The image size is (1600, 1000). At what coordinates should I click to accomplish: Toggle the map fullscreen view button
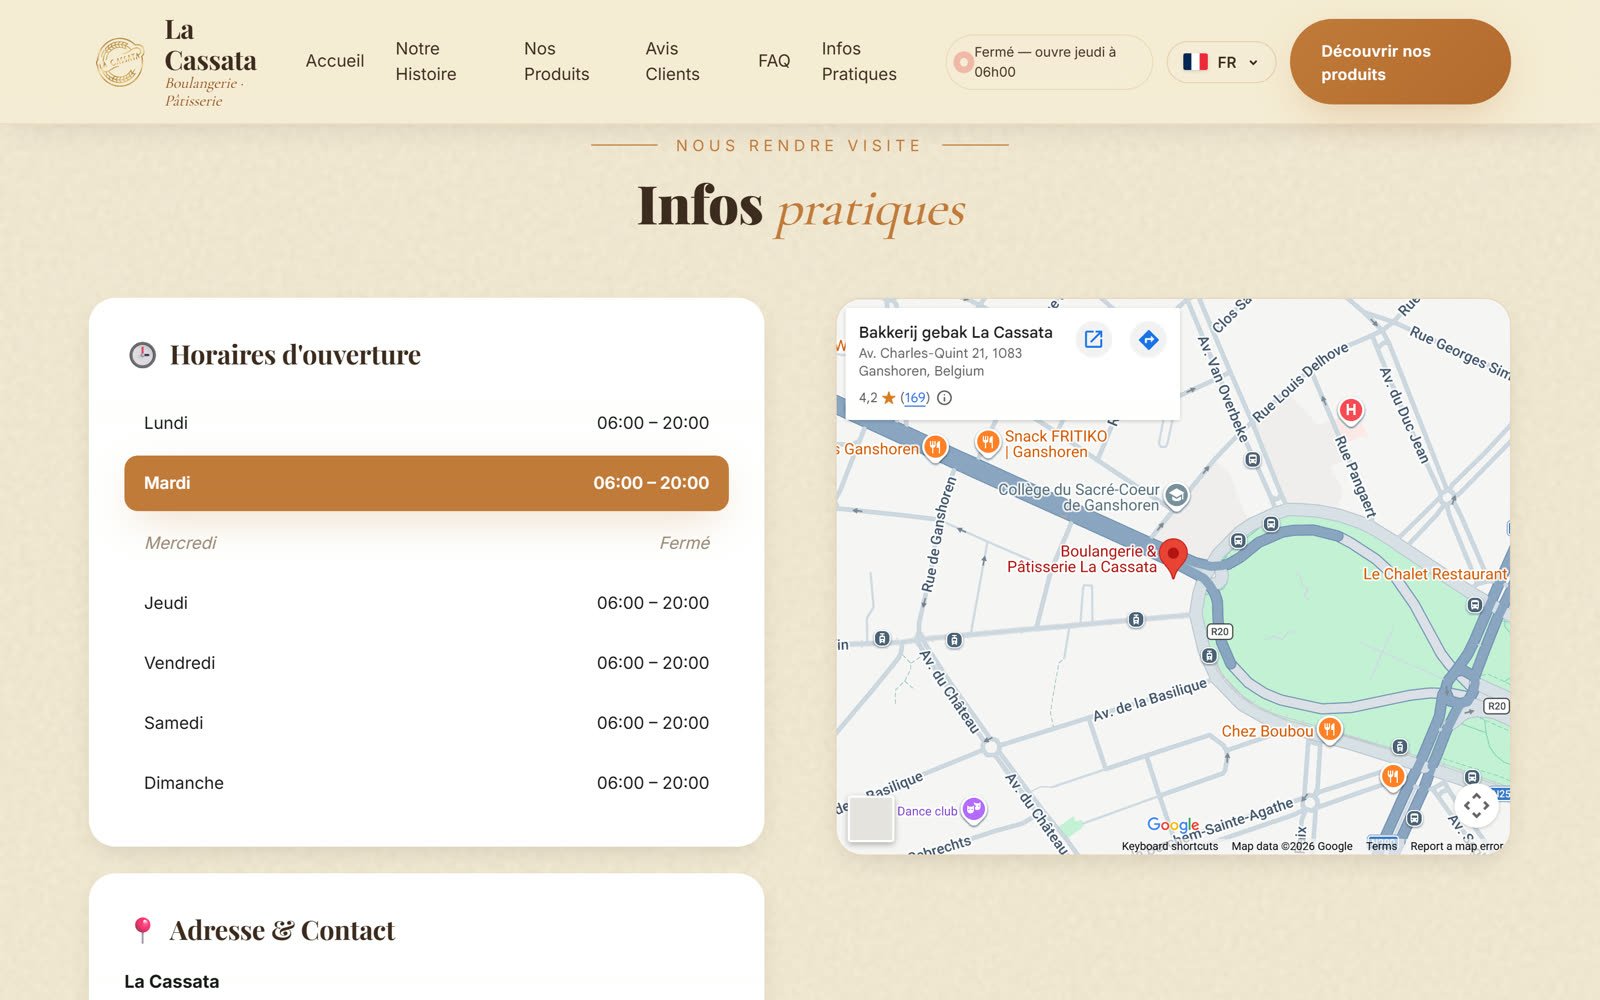[x=1476, y=805]
